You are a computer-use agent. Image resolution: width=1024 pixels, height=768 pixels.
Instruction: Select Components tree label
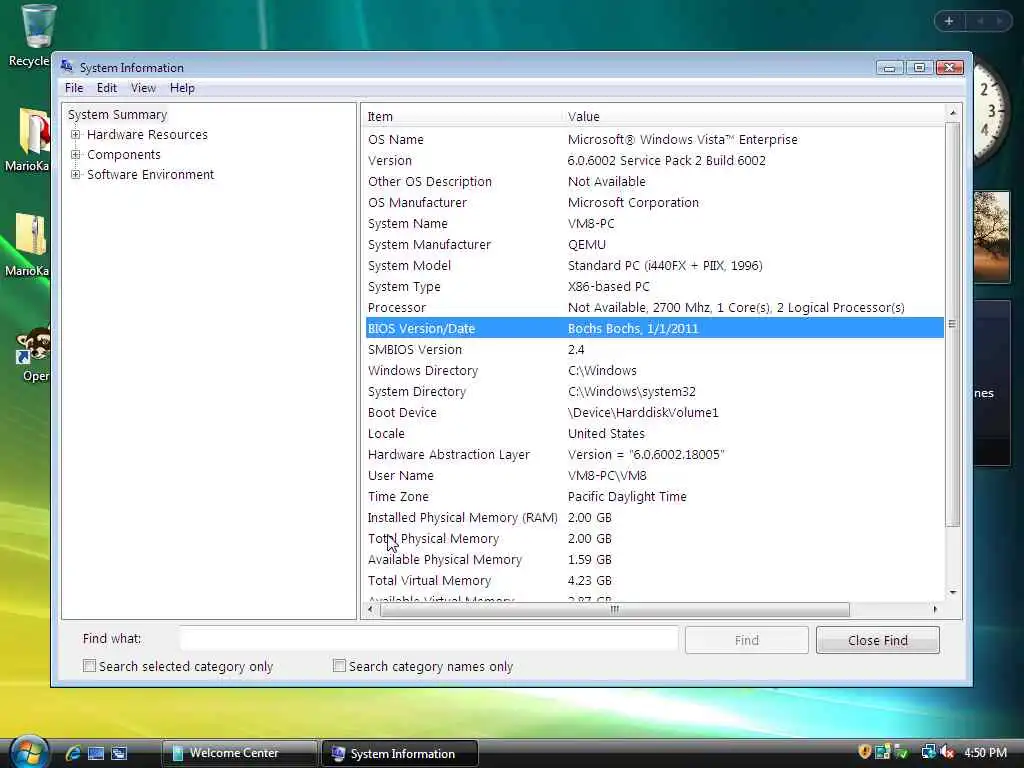click(123, 155)
